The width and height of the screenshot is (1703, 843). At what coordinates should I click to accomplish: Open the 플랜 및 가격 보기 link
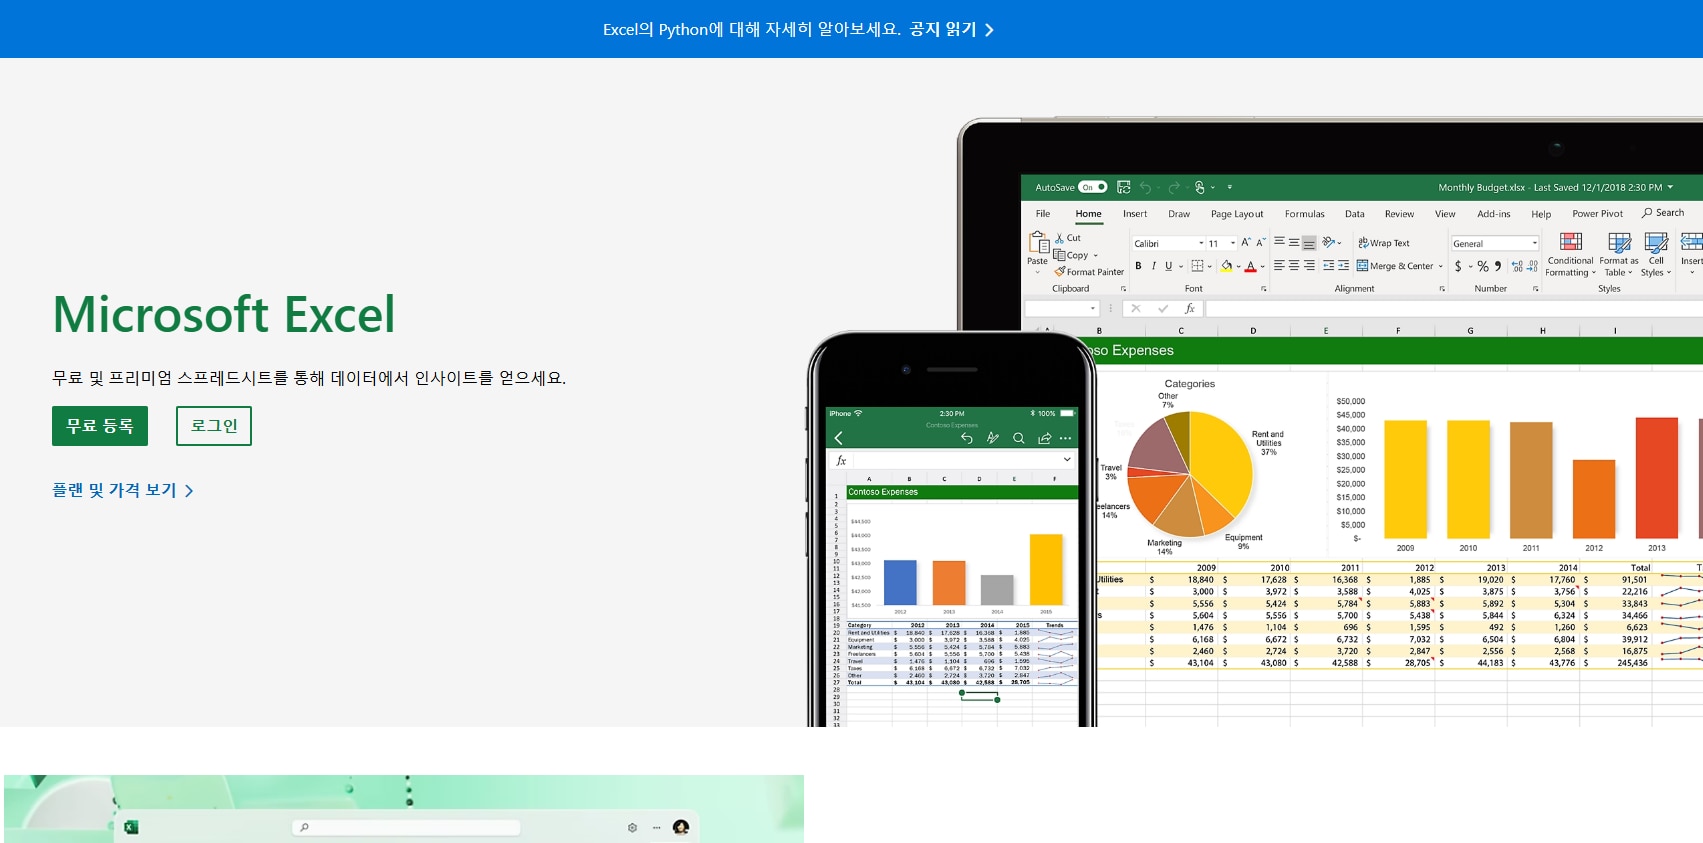(x=123, y=490)
